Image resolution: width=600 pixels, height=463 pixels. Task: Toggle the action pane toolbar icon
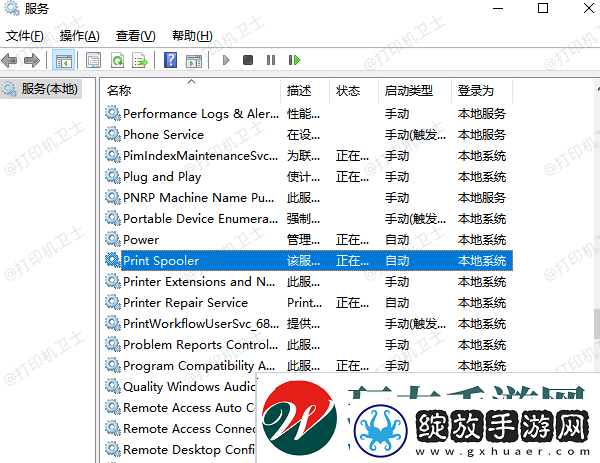pos(194,60)
